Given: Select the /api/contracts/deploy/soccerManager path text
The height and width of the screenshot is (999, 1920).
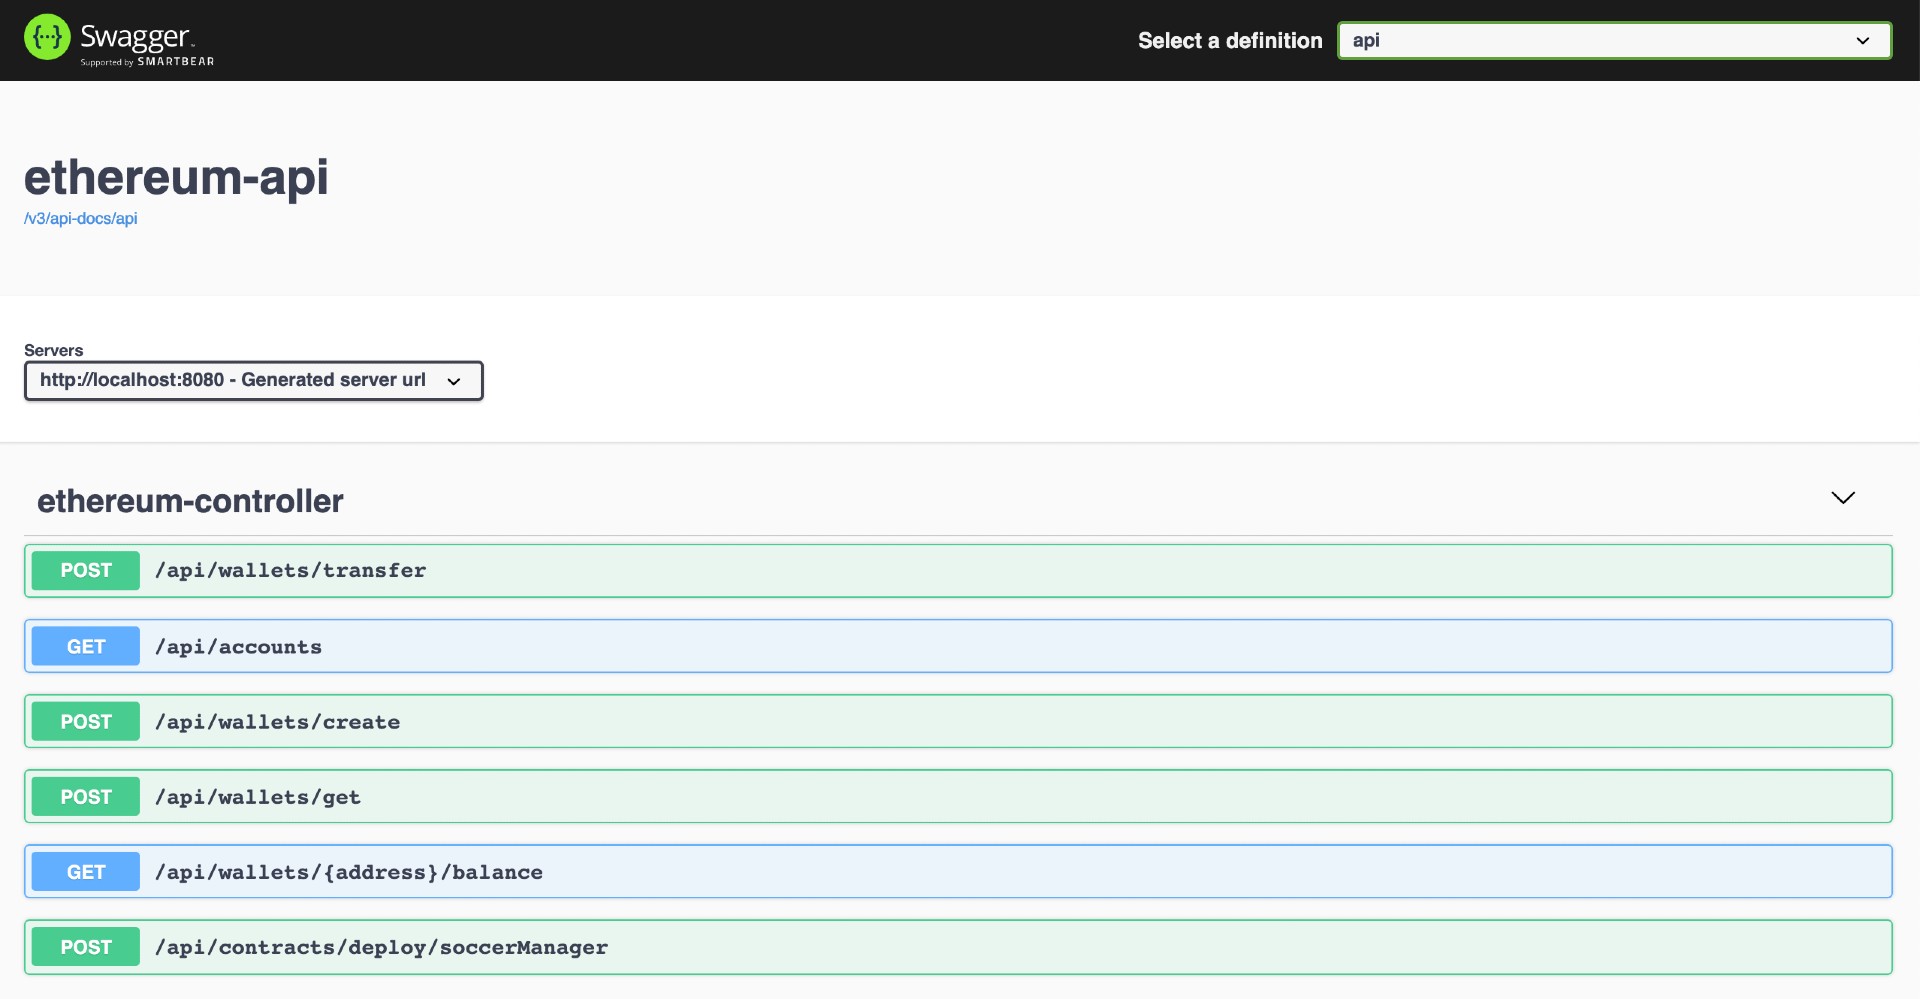Looking at the screenshot, I should 382,947.
